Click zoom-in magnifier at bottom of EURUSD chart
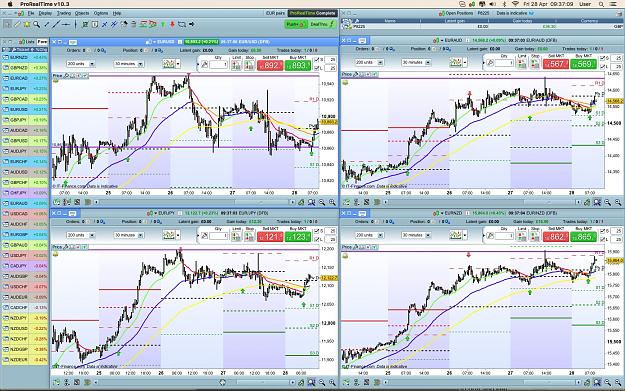The height and width of the screenshot is (391, 625). [332, 202]
